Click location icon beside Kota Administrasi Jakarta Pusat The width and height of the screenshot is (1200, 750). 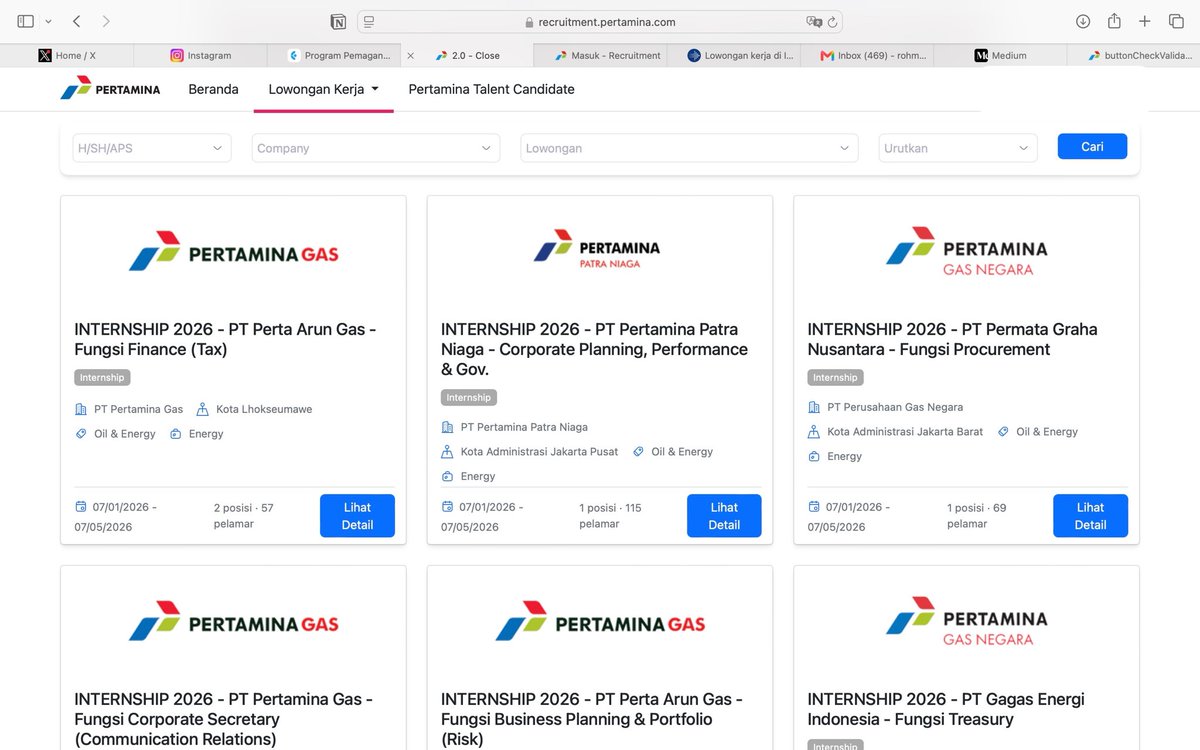click(448, 452)
